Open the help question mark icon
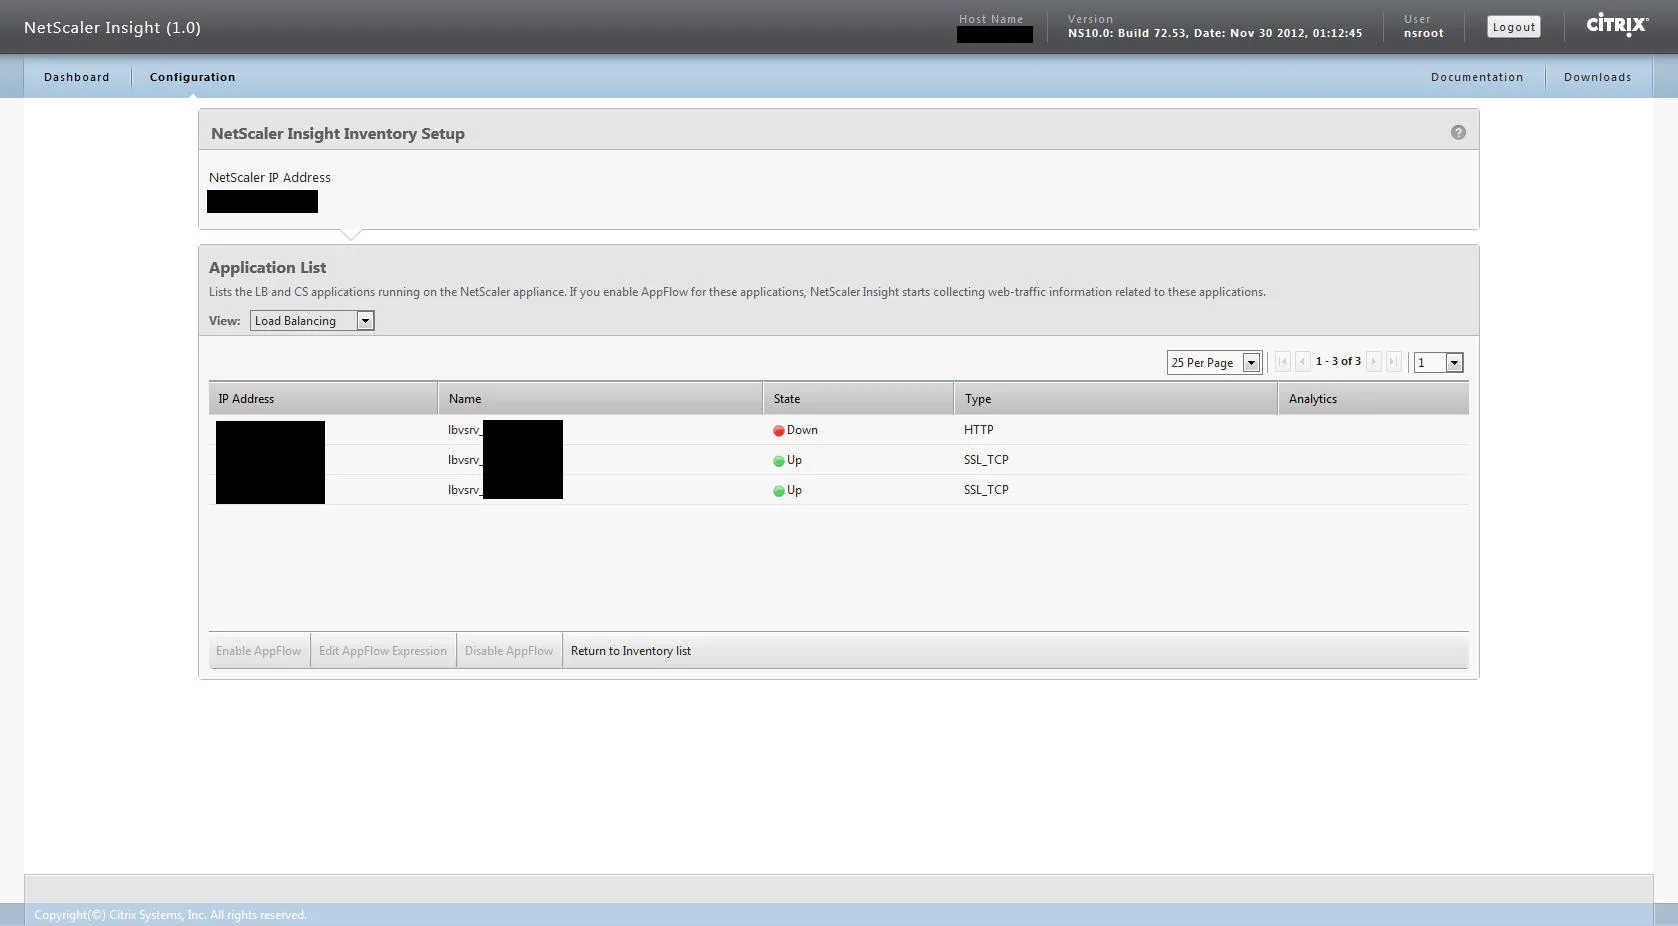This screenshot has width=1678, height=926. click(1458, 132)
